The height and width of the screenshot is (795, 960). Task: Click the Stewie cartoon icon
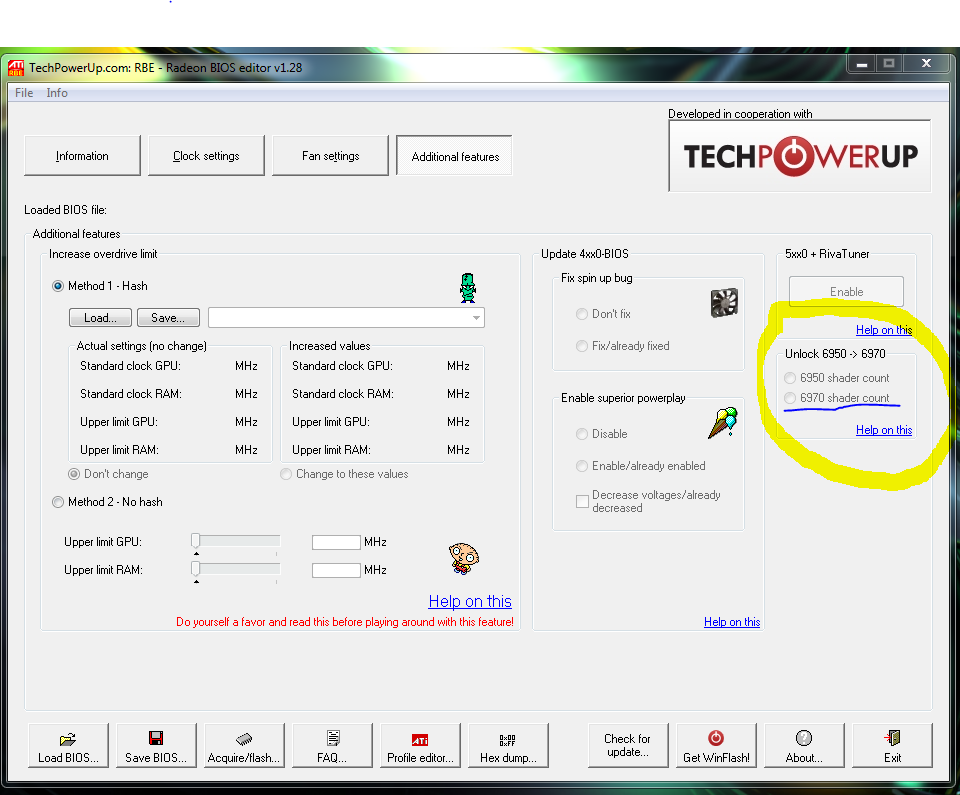(x=463, y=558)
